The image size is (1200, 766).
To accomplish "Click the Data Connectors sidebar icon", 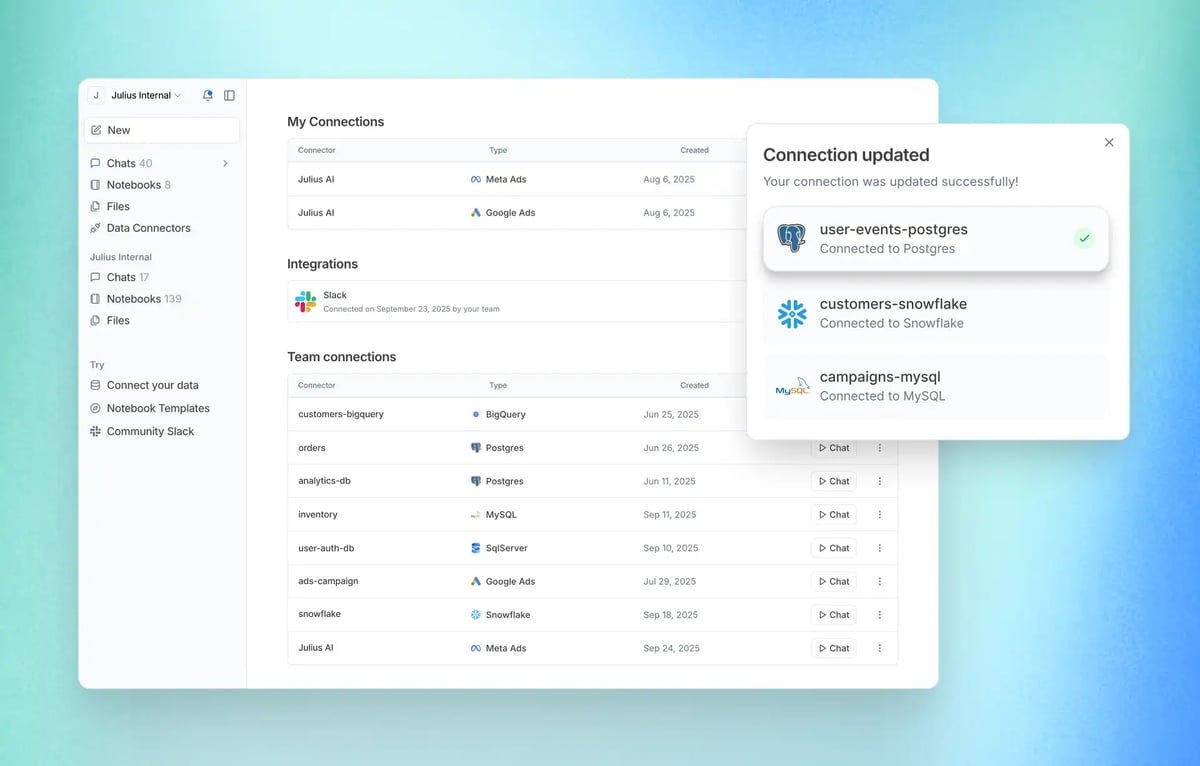I will (x=95, y=228).
